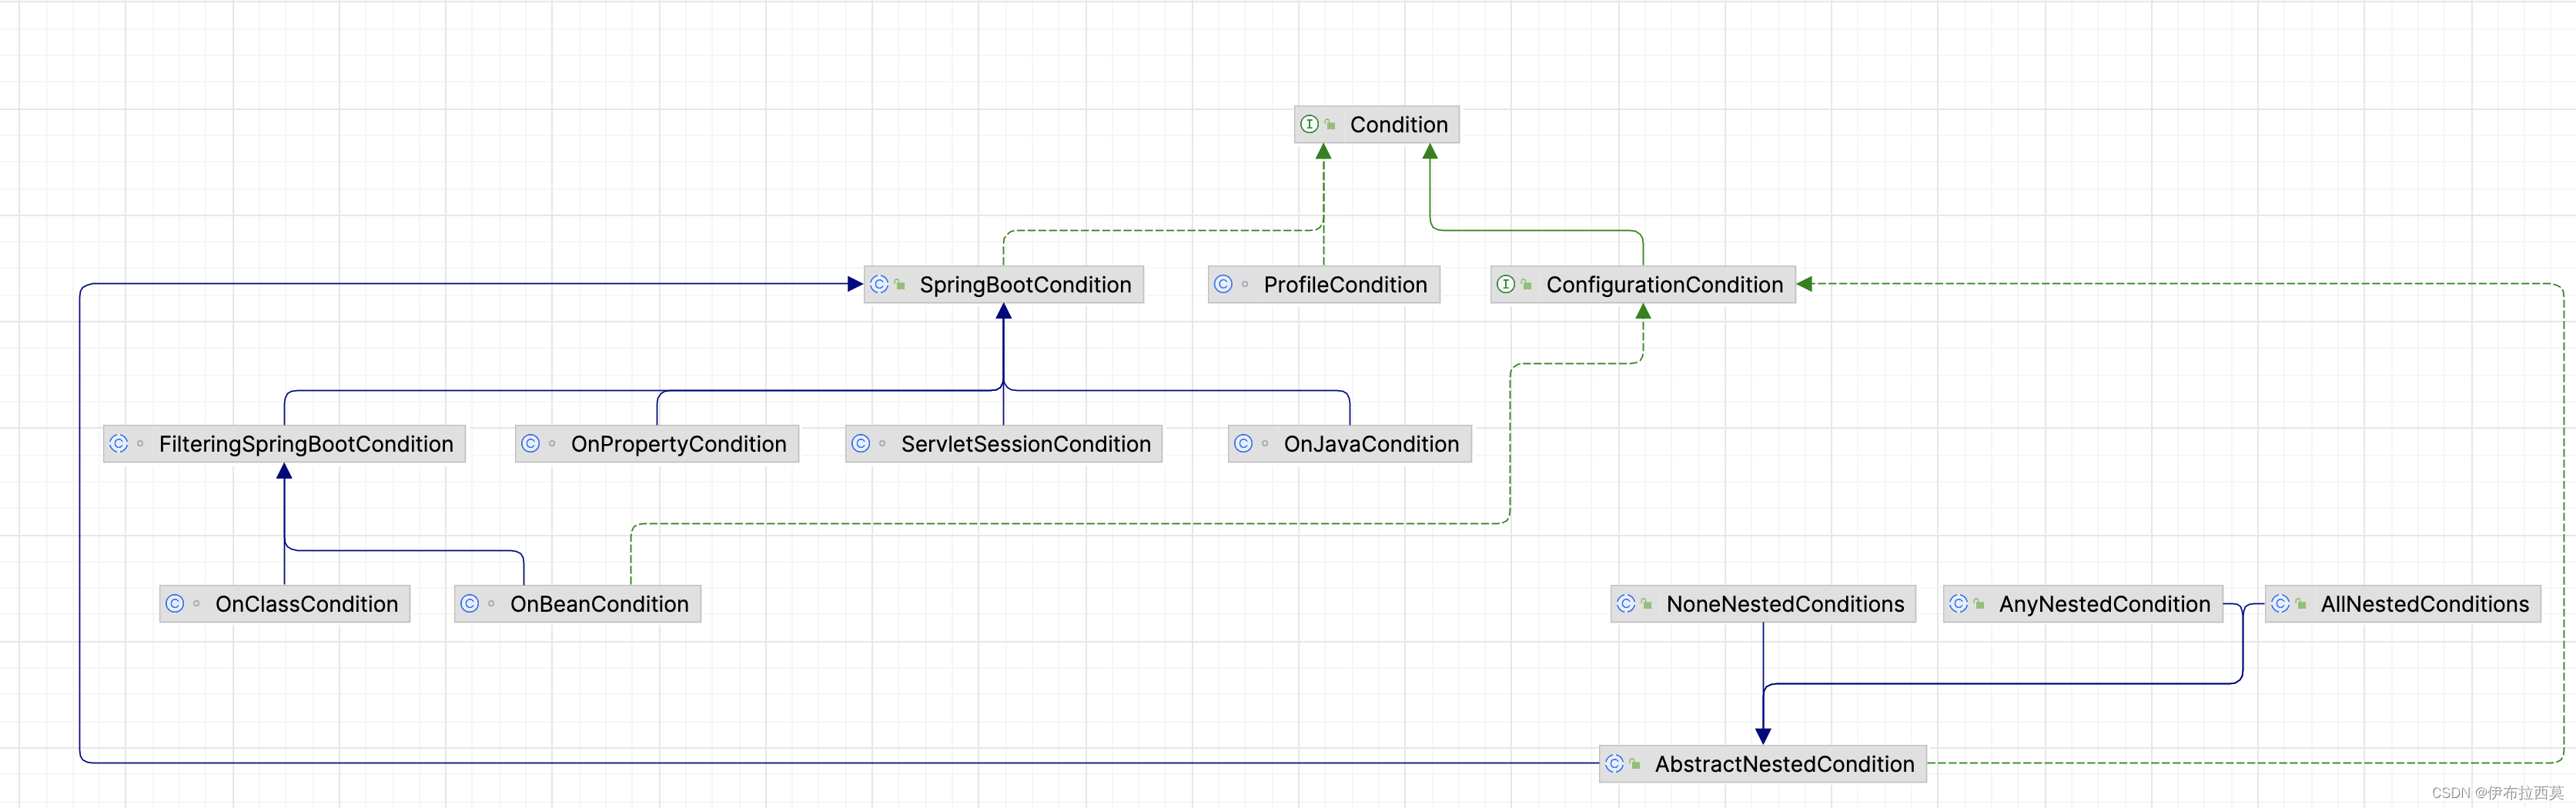Select the OnClassCondition node
Image resolution: width=2576 pixels, height=808 pixels.
click(285, 604)
